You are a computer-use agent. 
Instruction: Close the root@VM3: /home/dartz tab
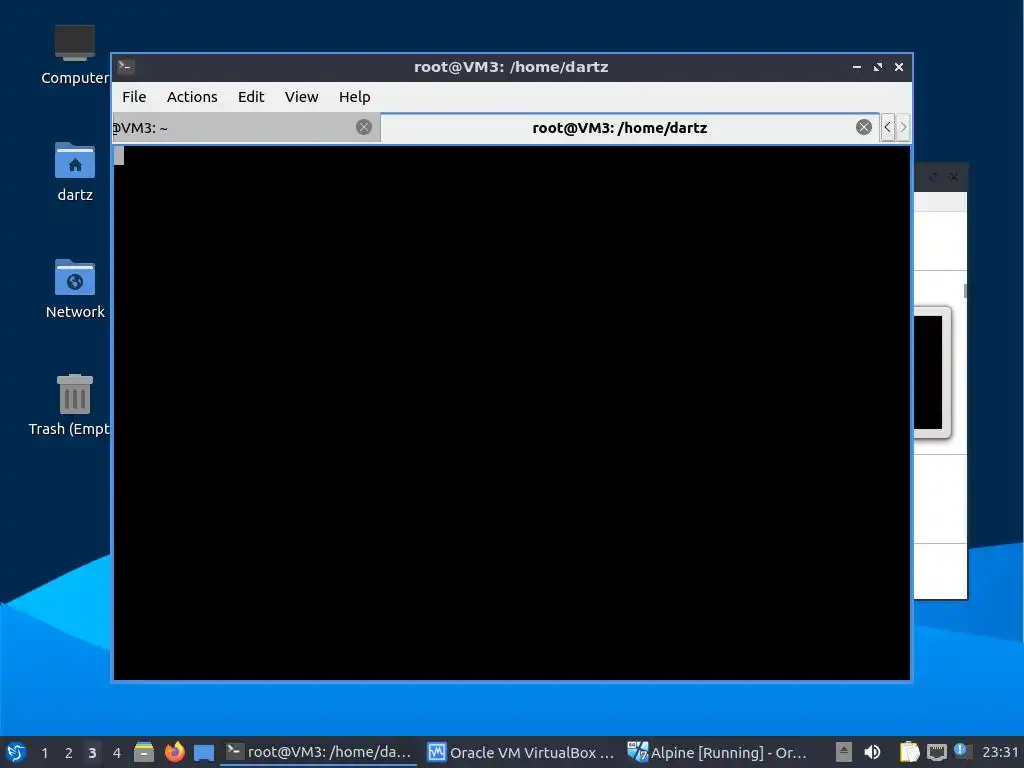(x=863, y=127)
